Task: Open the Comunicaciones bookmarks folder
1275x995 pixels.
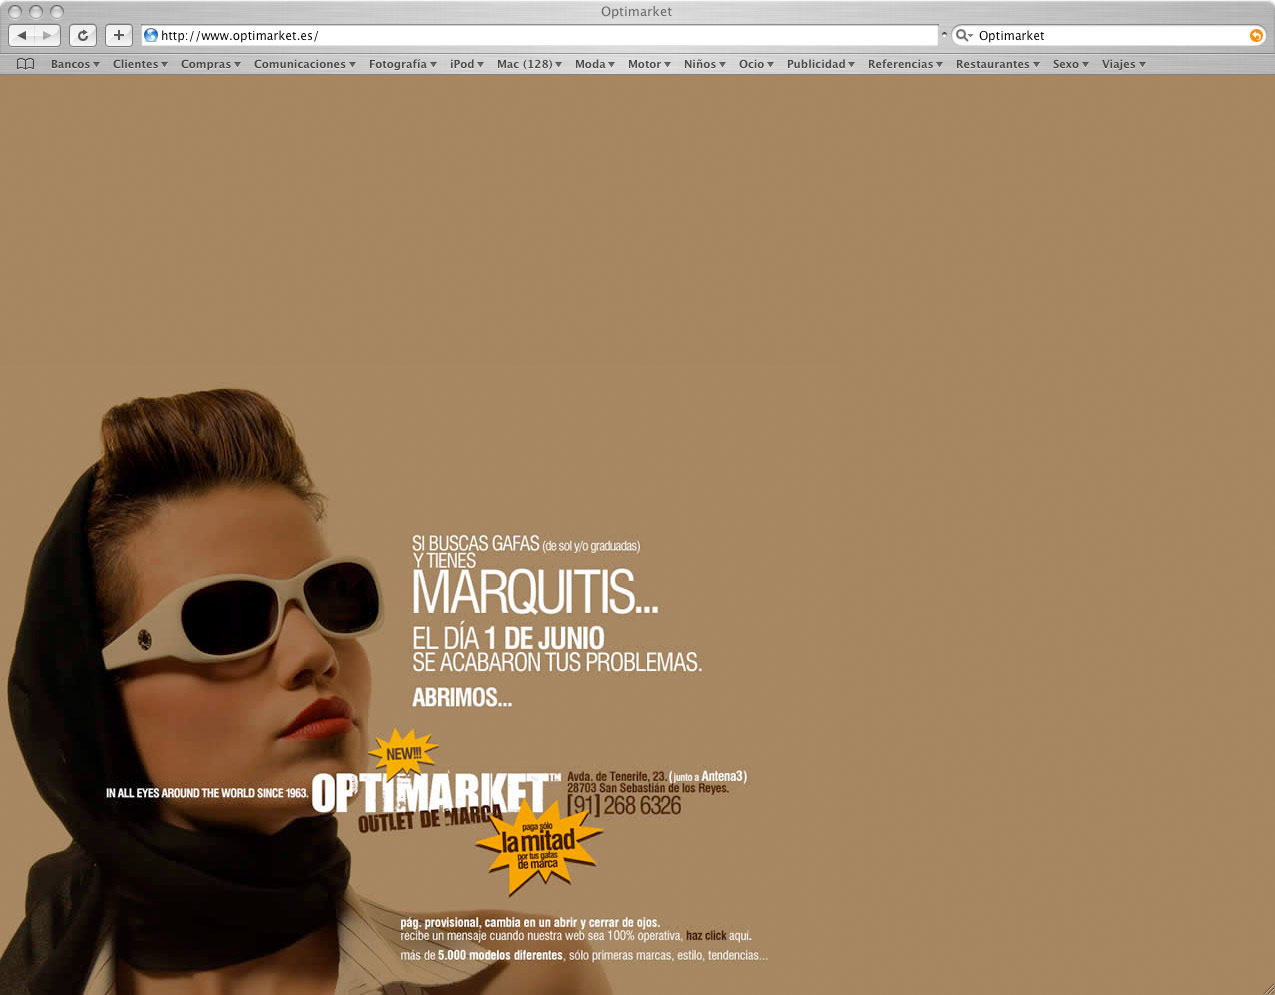Action: click(305, 64)
